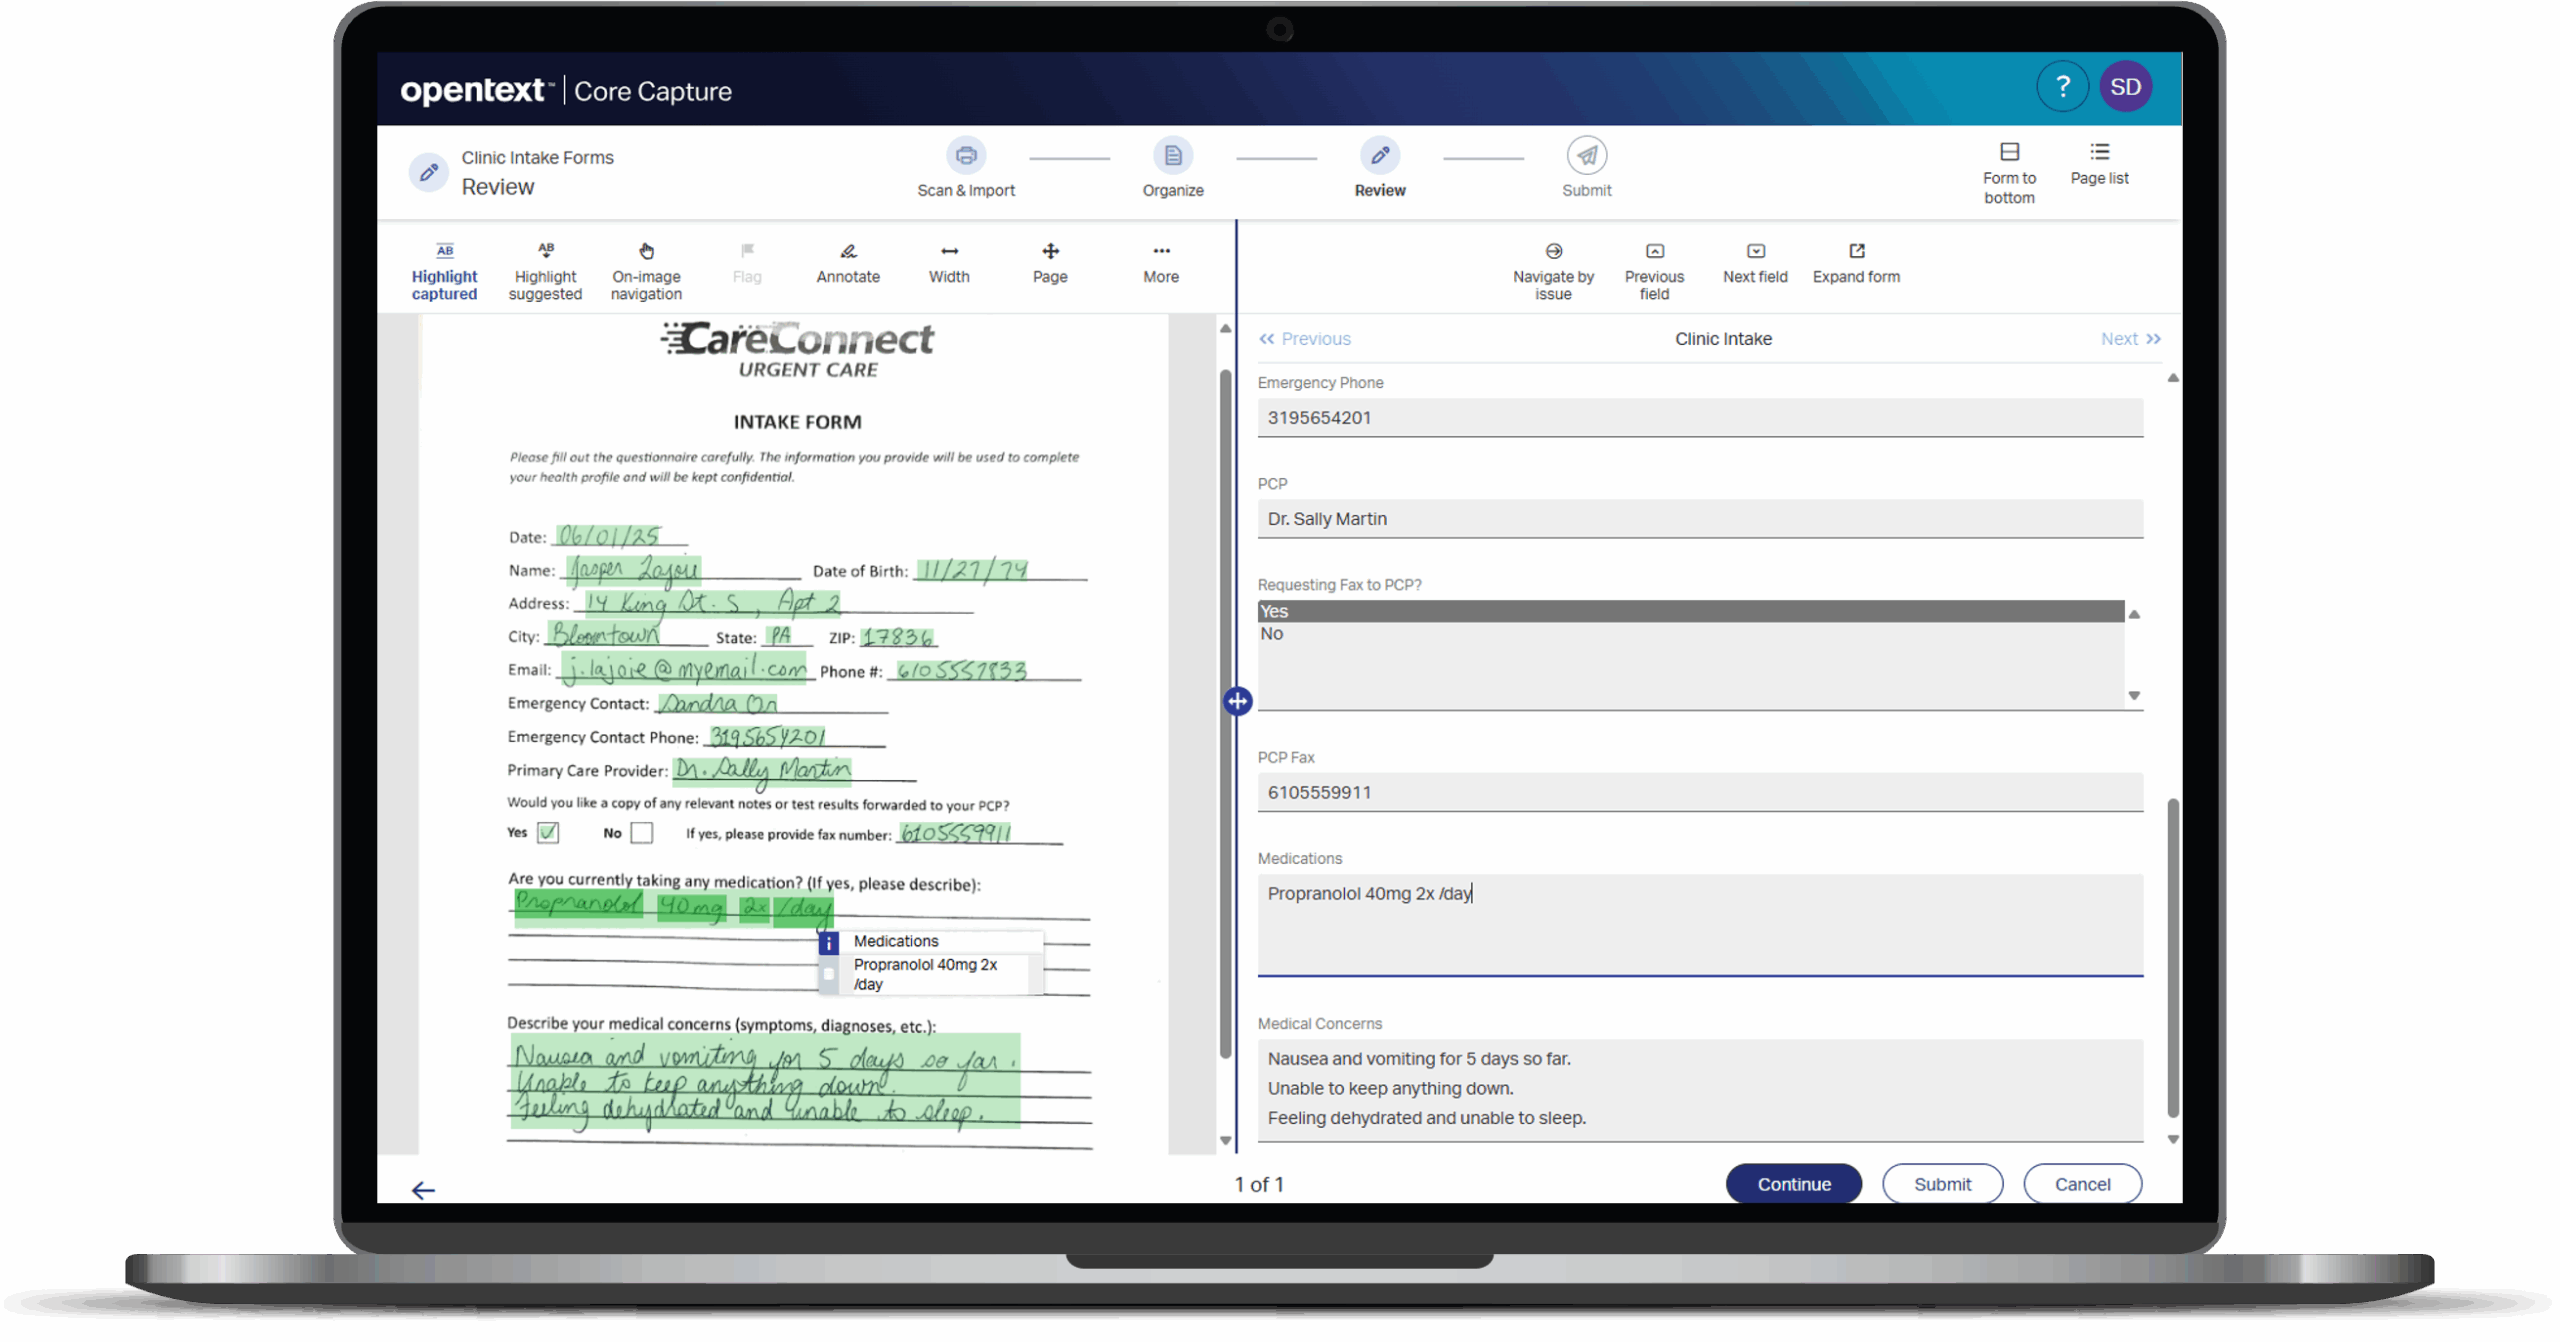Go to the Previous form
The width and height of the screenshot is (2560, 1342).
point(1305,340)
